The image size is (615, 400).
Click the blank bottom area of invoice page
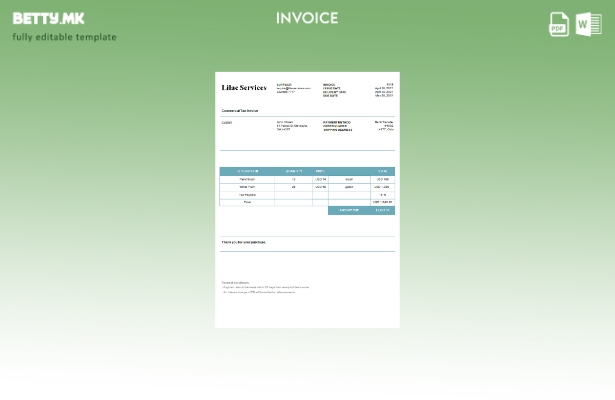point(307,312)
